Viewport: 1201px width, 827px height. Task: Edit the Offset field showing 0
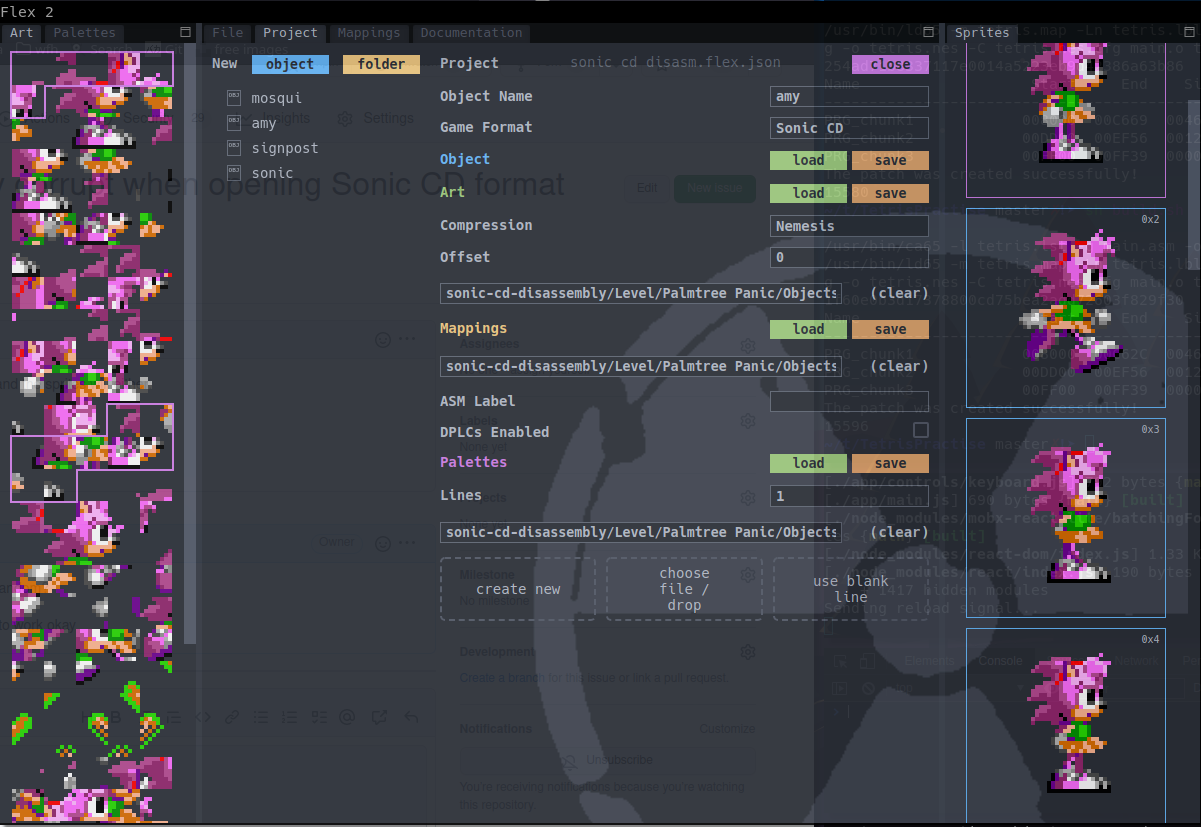[x=849, y=258]
